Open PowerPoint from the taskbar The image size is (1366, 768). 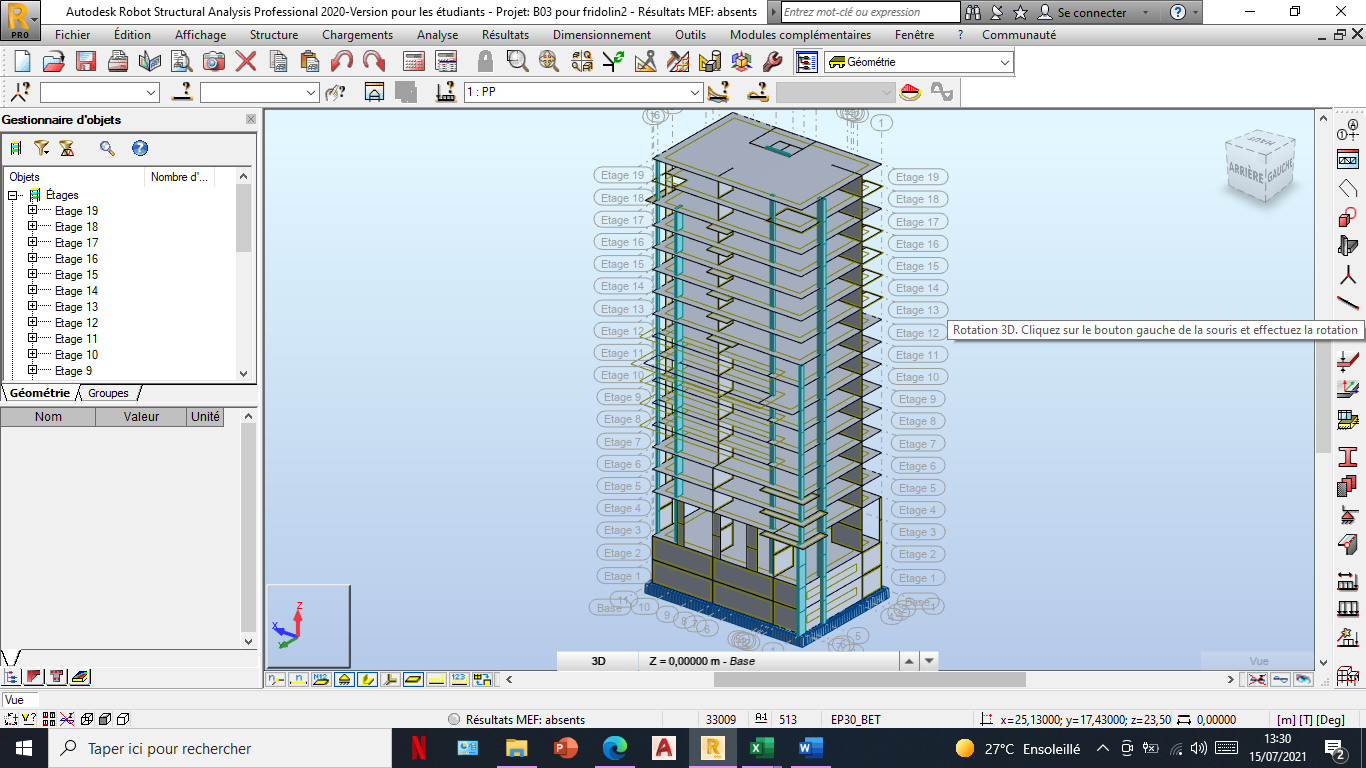click(x=566, y=748)
